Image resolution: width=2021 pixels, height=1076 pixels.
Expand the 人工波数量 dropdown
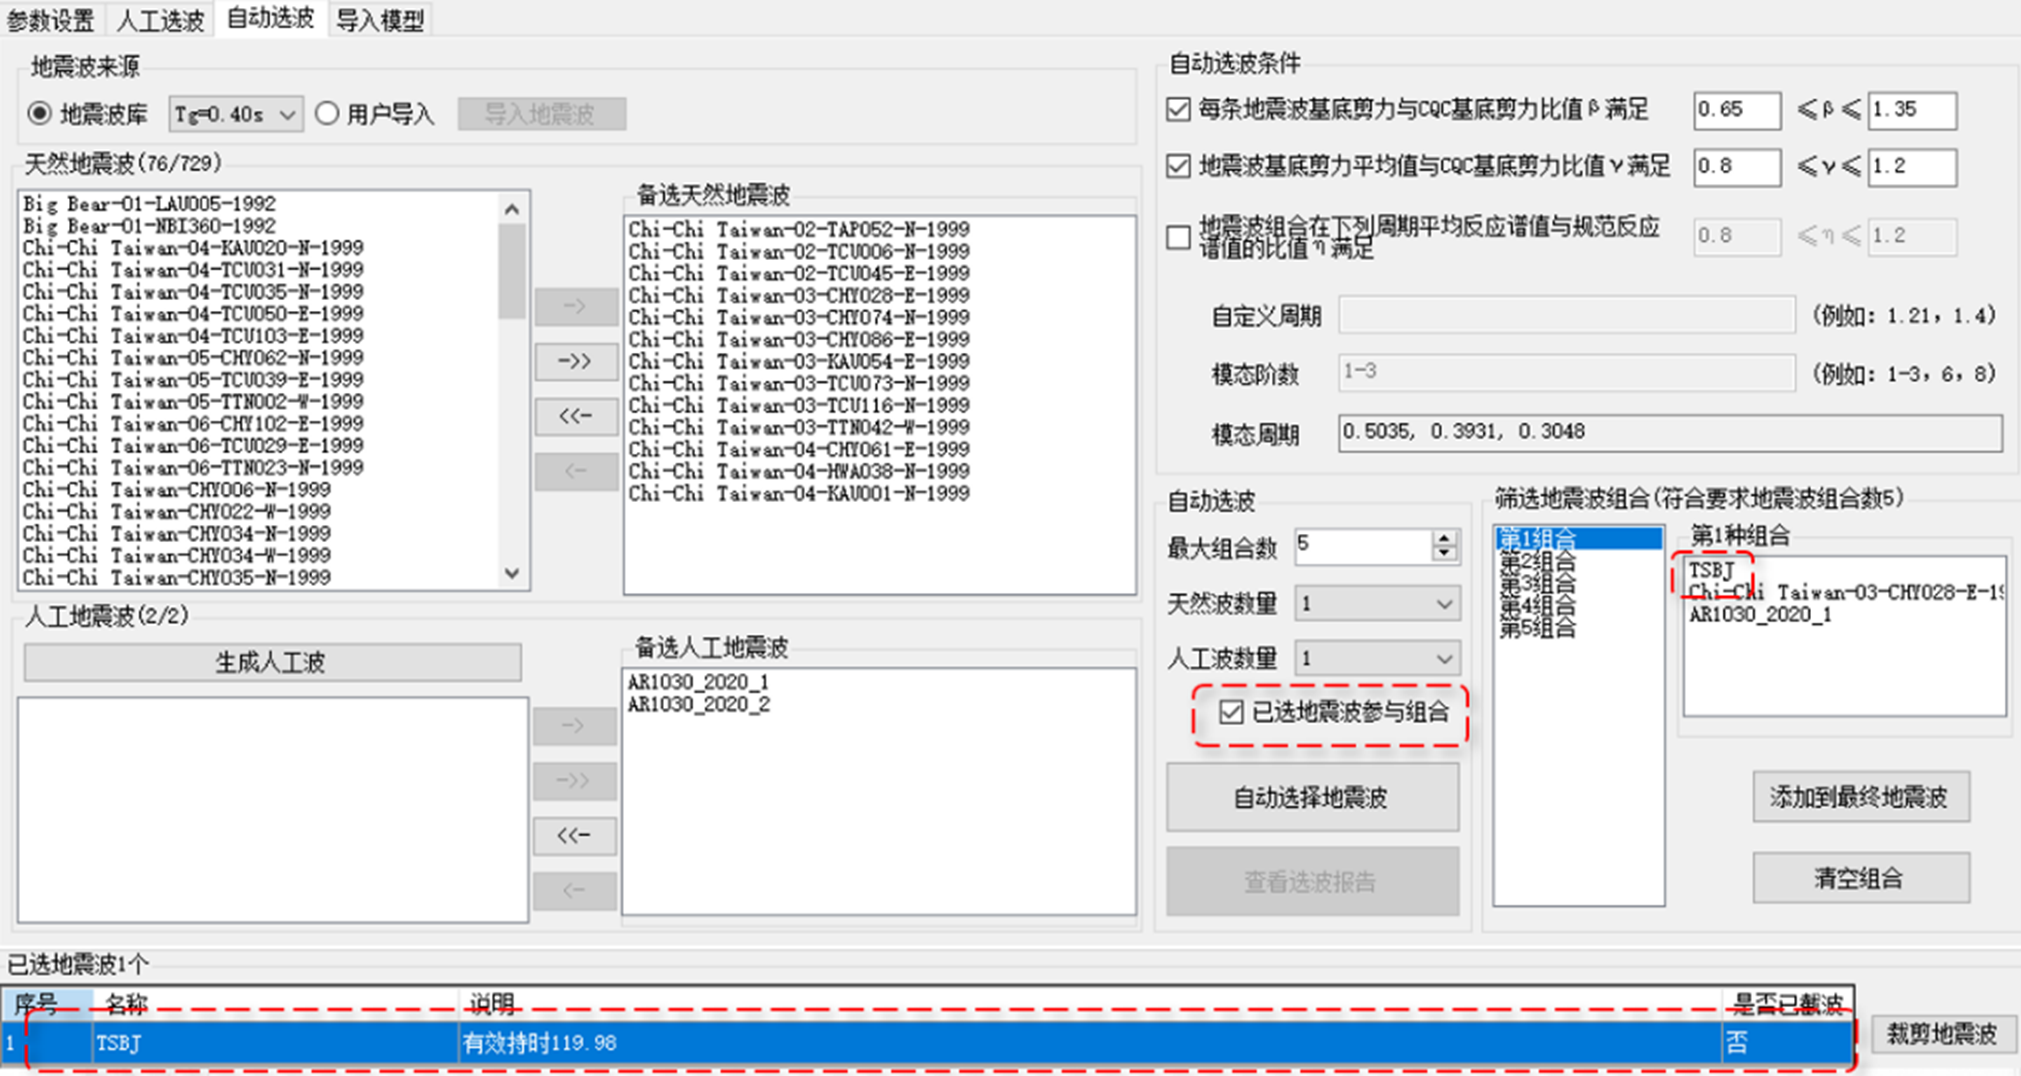click(x=1376, y=659)
